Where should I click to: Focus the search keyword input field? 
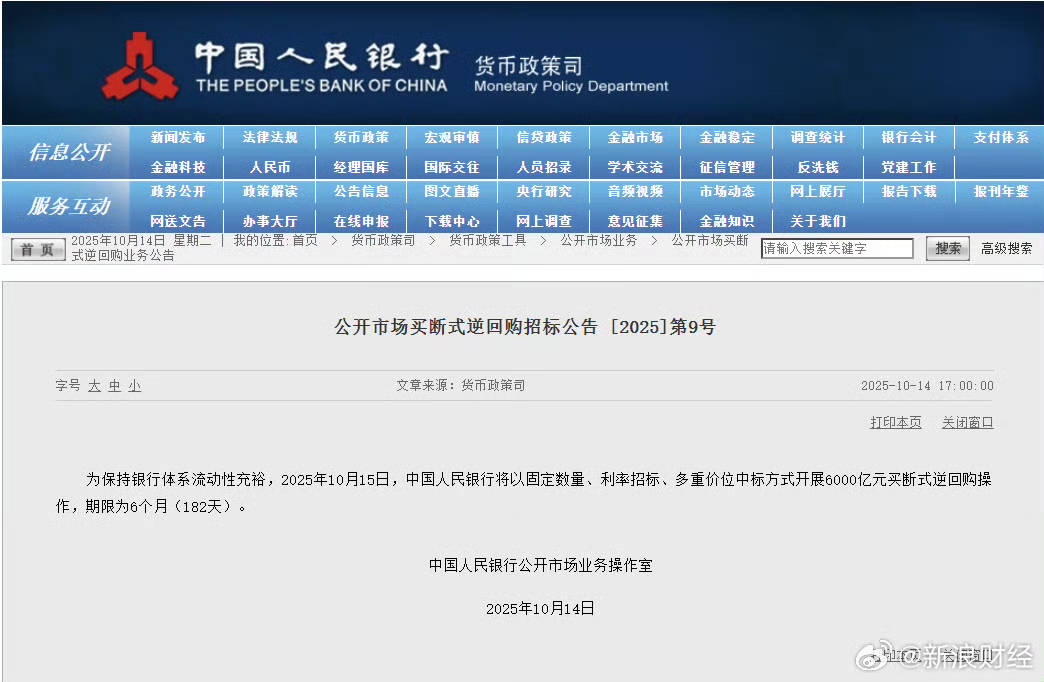click(837, 248)
